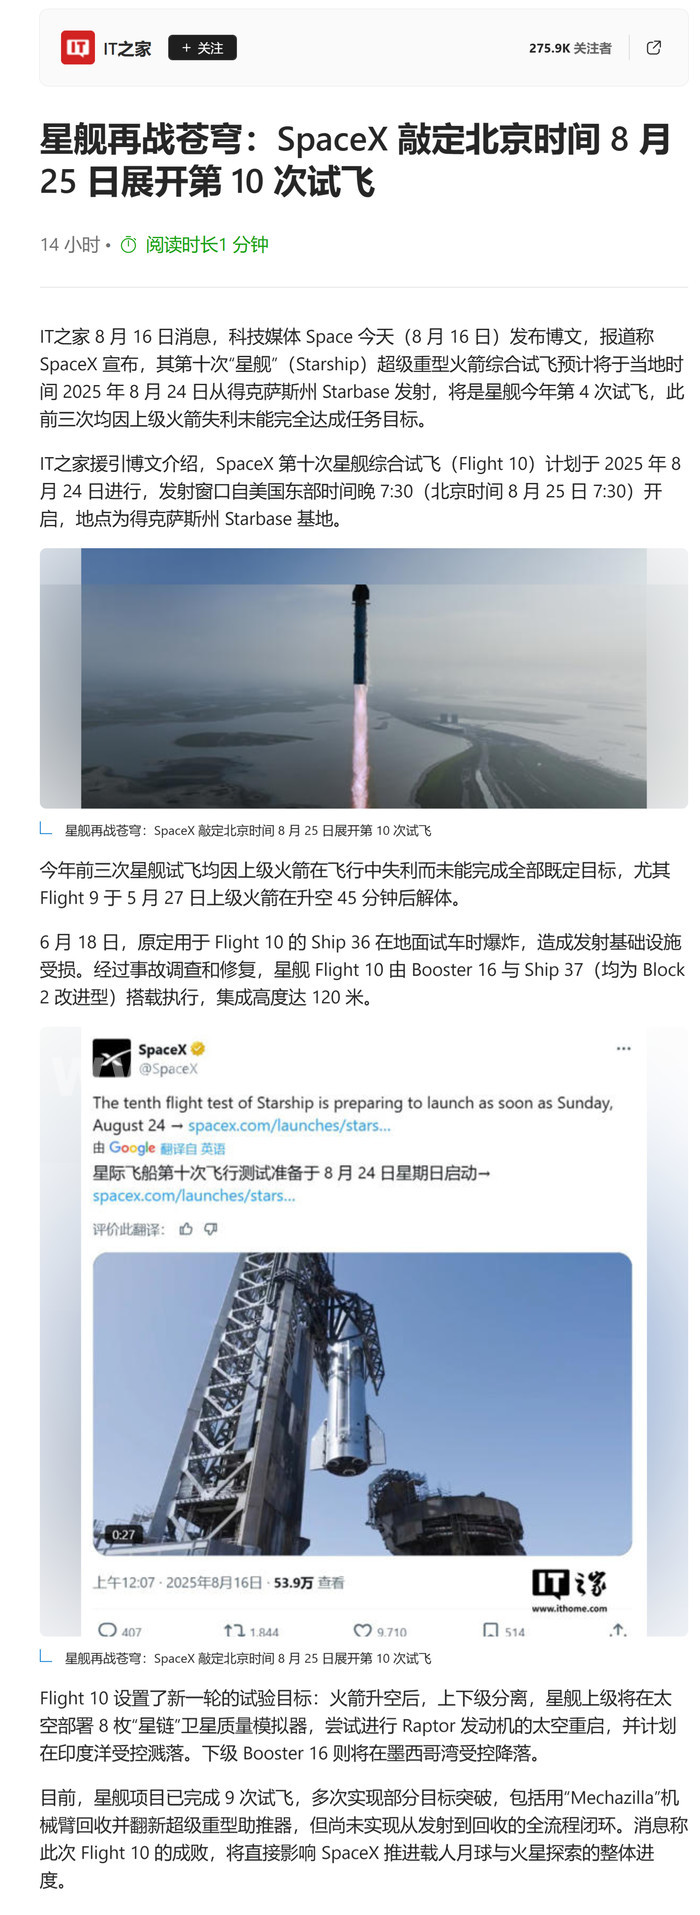Screen dimensions: 700x1915
Task: Open the share icon in the header
Action: [x=654, y=48]
